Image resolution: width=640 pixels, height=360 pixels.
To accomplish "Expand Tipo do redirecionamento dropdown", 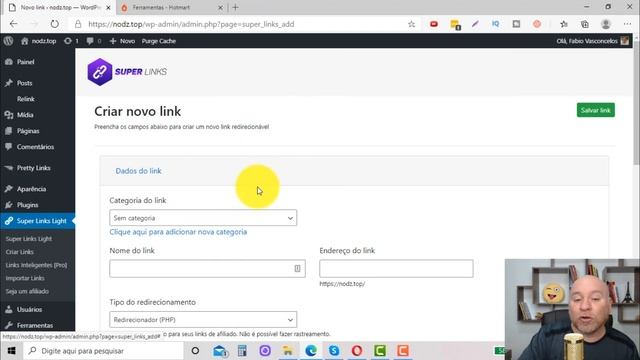I will tap(203, 320).
